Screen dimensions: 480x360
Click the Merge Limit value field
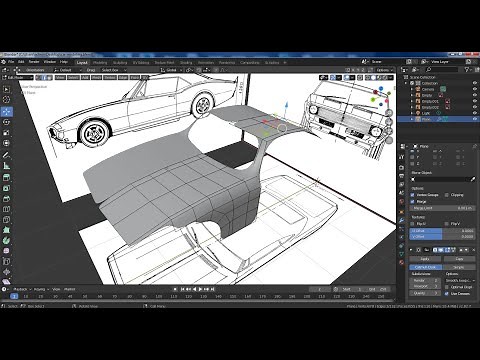pos(442,208)
